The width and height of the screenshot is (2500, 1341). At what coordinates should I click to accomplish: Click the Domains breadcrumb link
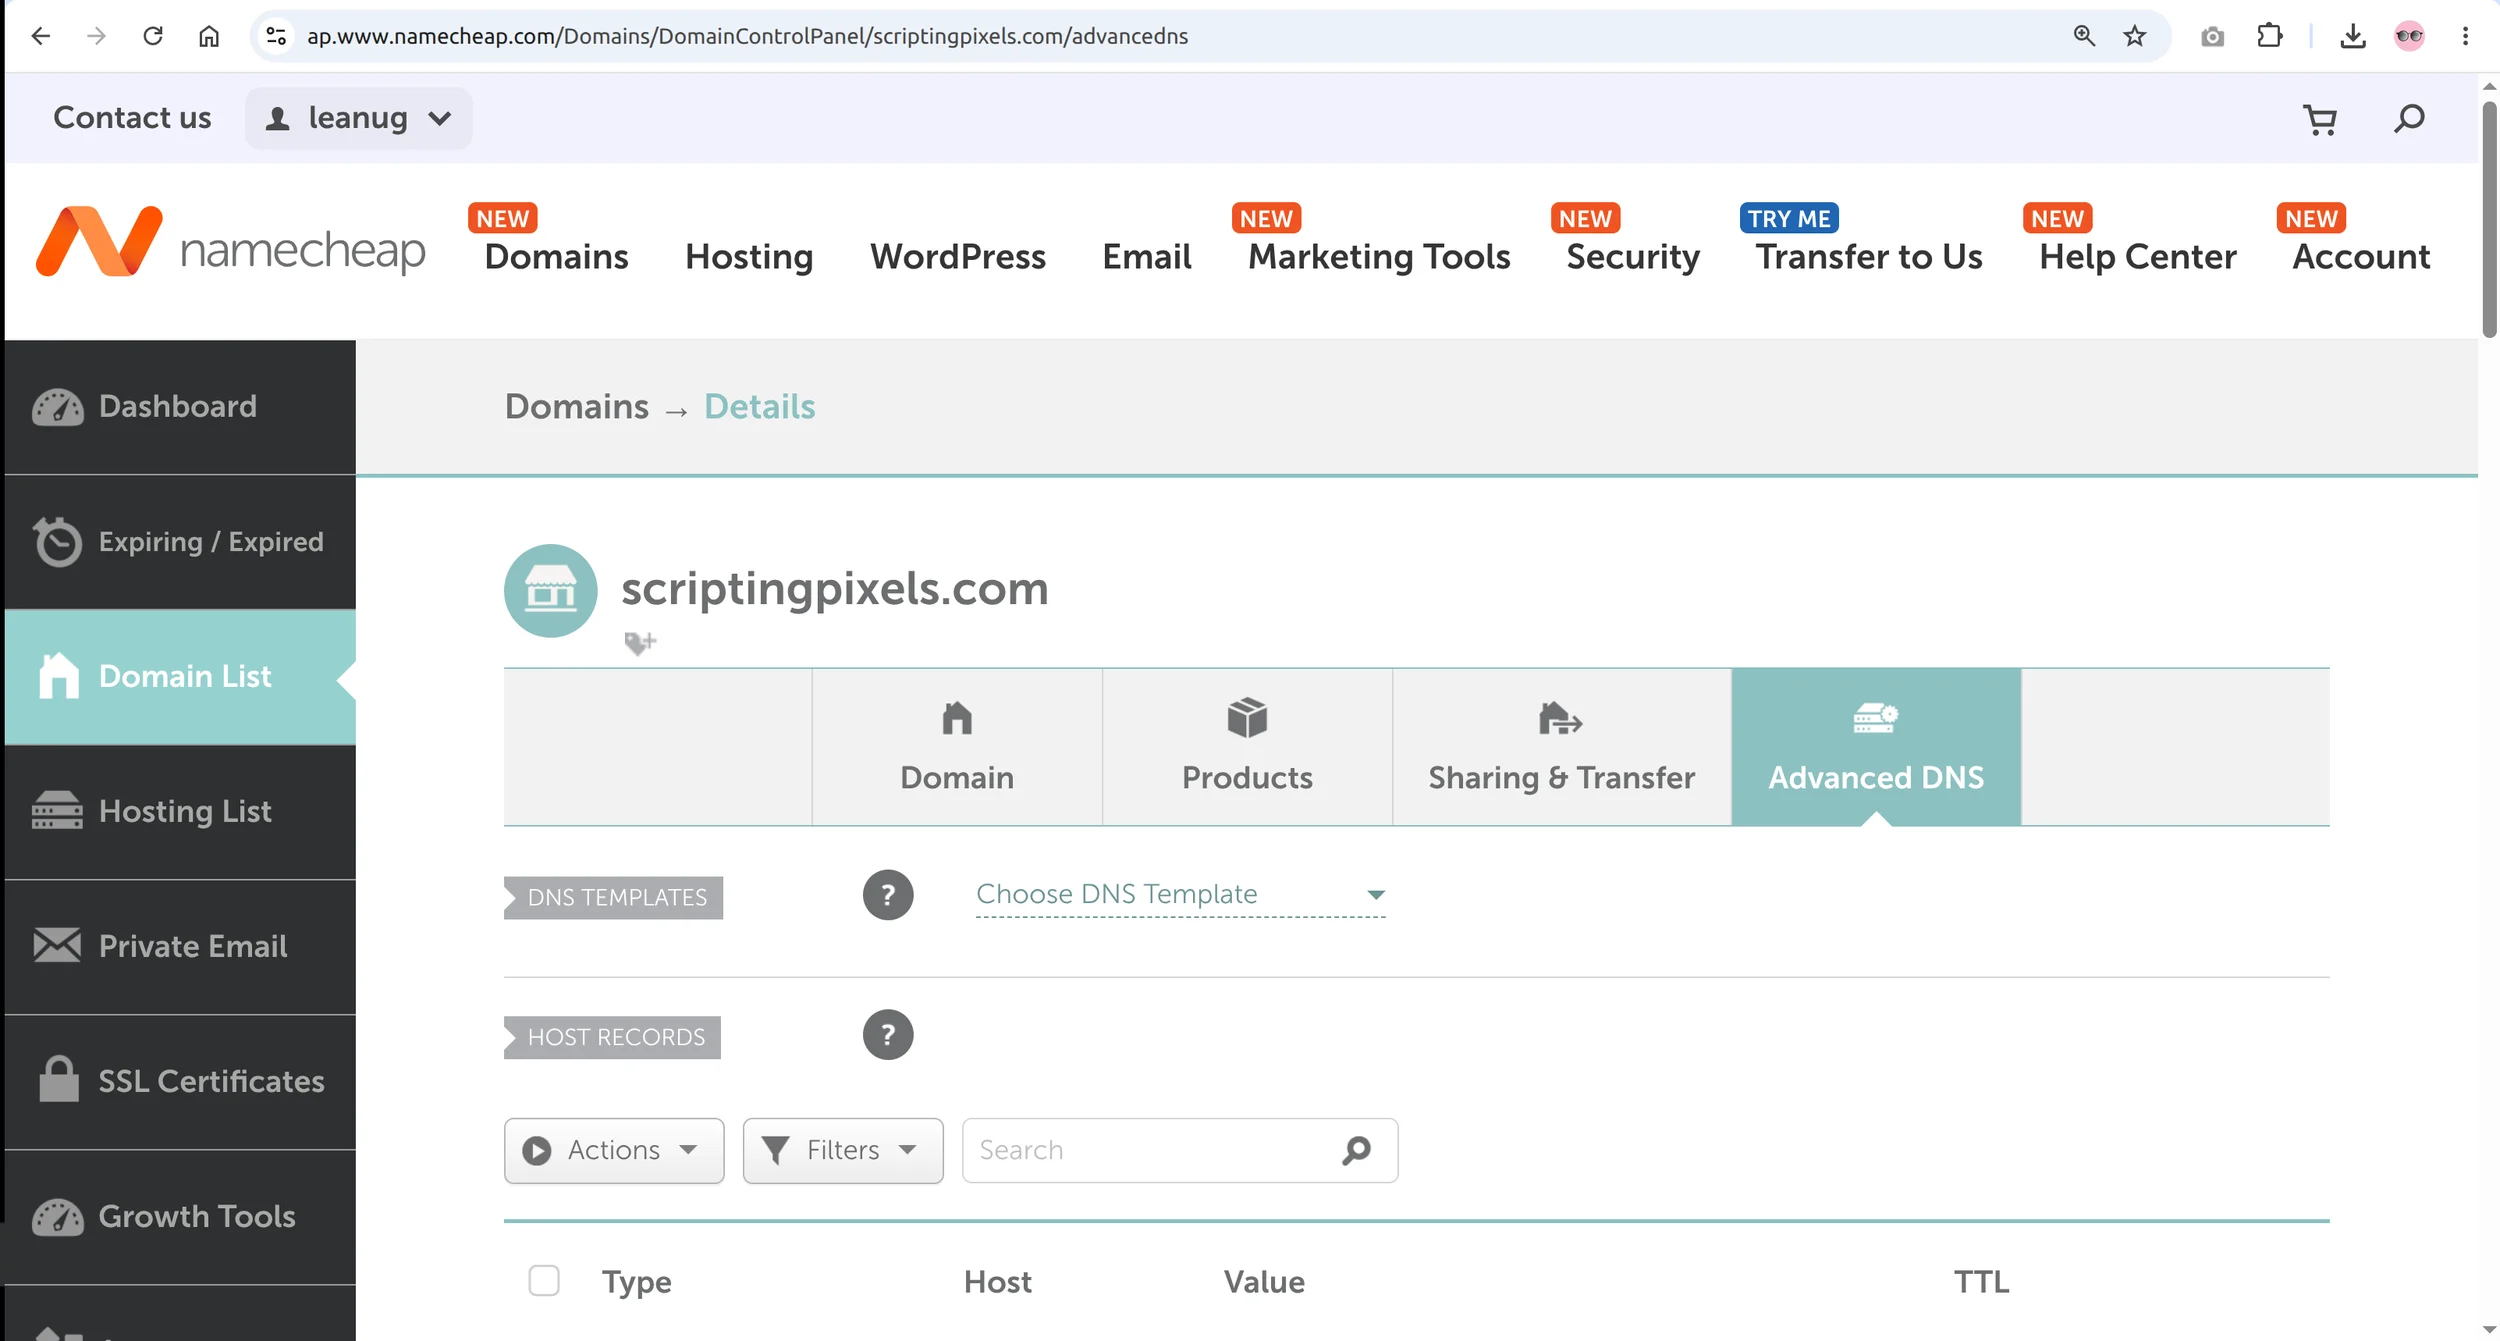pyautogui.click(x=577, y=407)
